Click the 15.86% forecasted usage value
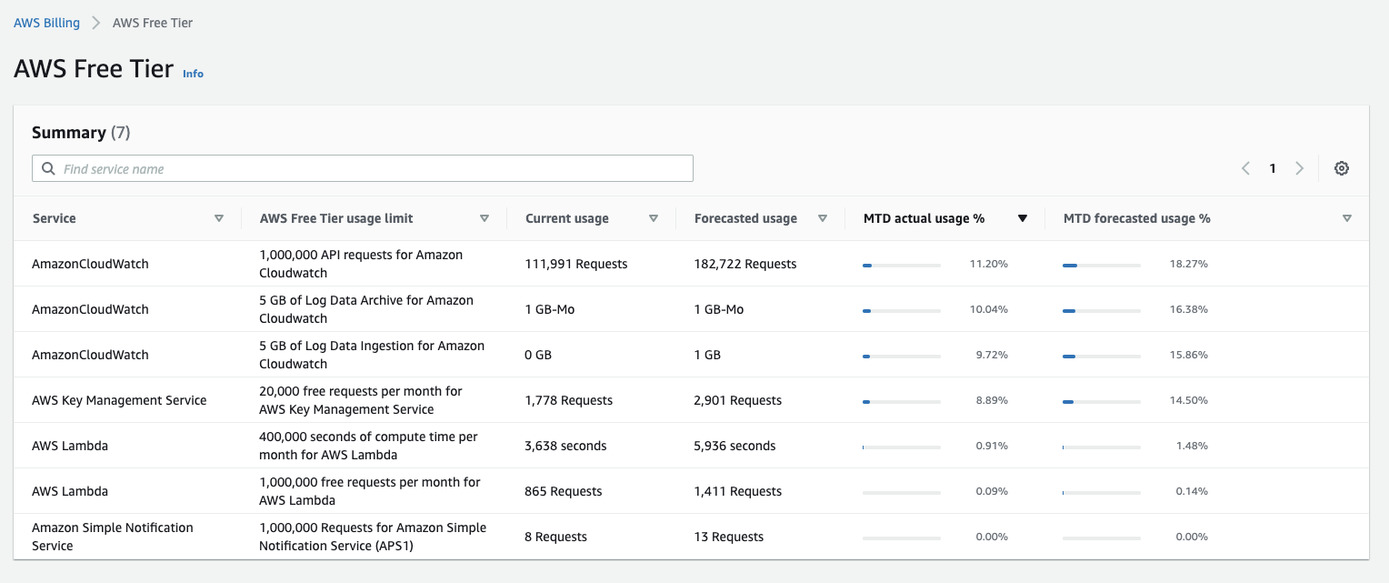Image resolution: width=1389 pixels, height=583 pixels. pos(1189,355)
